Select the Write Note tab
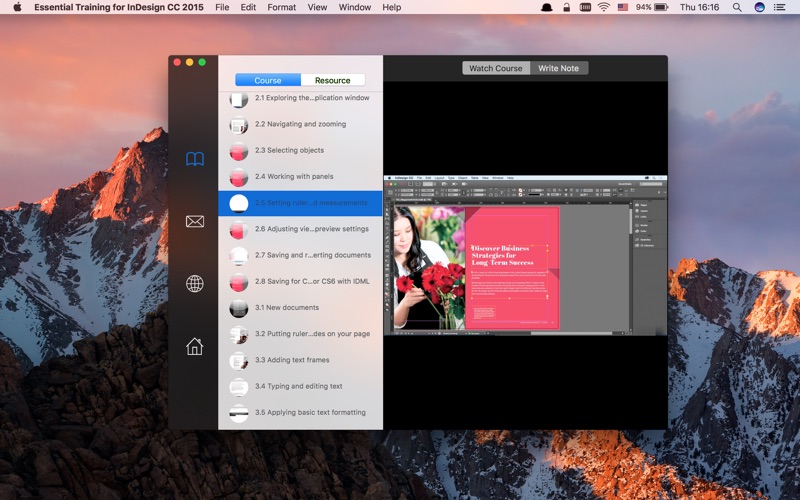Screen dimensions: 800x500 (x=559, y=68)
